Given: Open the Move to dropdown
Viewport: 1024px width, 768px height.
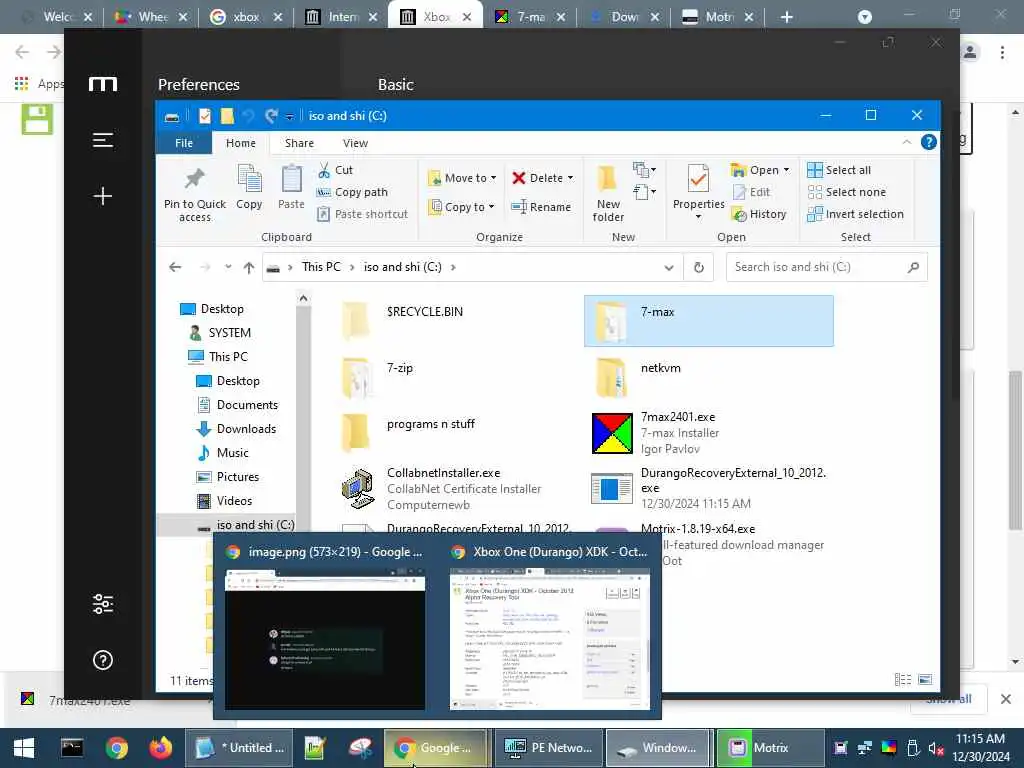Looking at the screenshot, I should point(462,178).
